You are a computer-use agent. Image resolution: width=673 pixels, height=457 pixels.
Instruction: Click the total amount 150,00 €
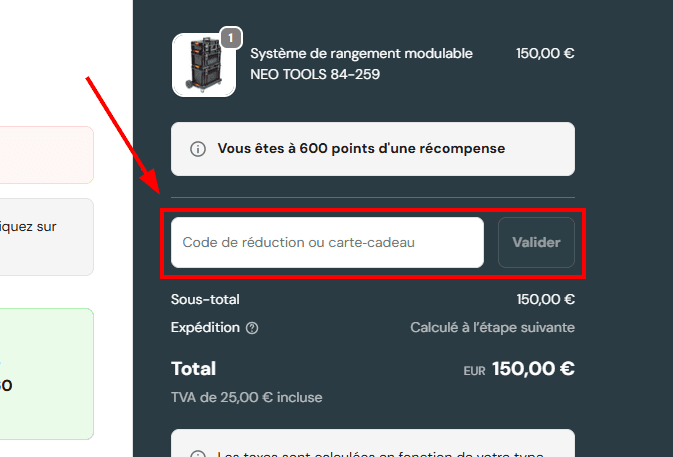533,368
